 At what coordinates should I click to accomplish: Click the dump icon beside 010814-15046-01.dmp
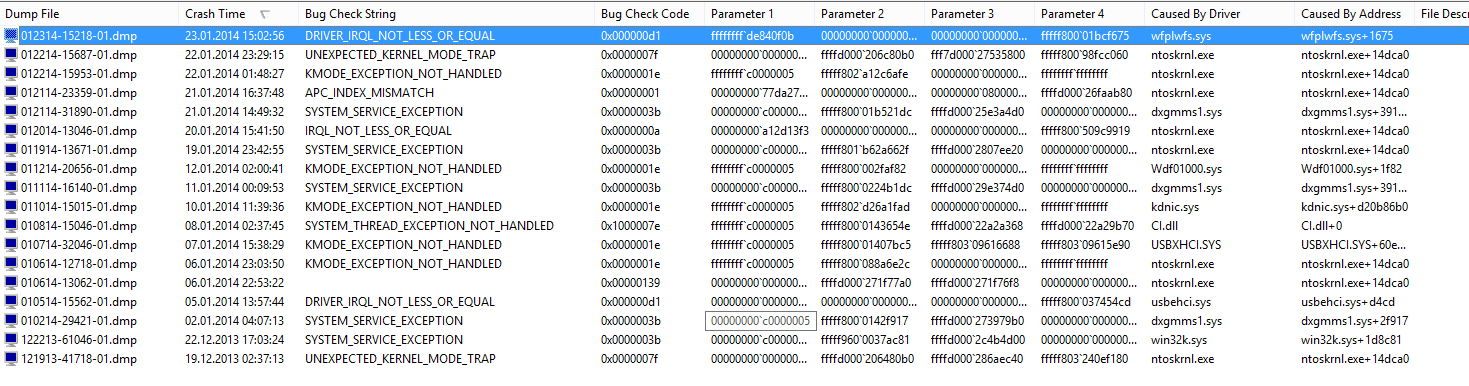point(11,225)
